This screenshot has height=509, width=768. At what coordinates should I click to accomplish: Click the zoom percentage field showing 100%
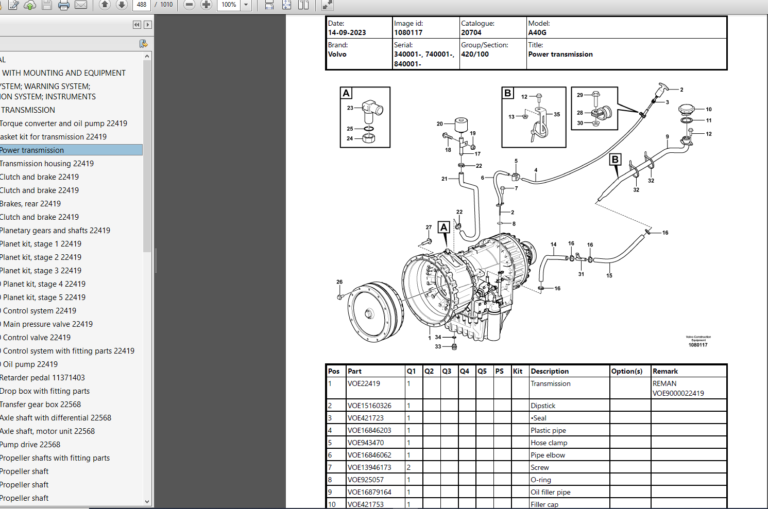pyautogui.click(x=227, y=5)
